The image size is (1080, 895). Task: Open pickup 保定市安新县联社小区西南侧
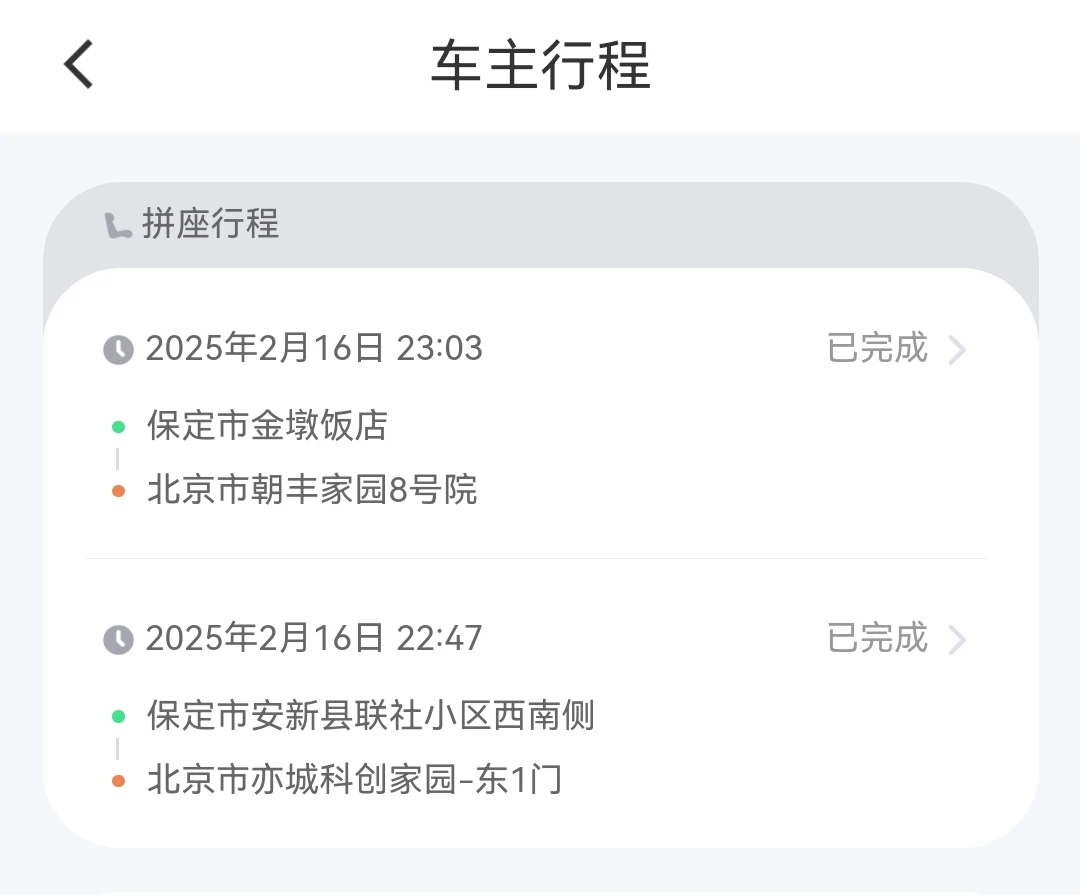pyautogui.click(x=371, y=715)
